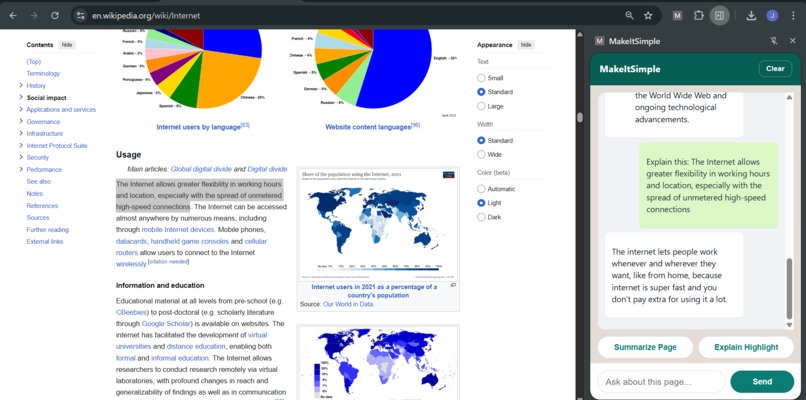Click the address bar URL

coord(146,15)
